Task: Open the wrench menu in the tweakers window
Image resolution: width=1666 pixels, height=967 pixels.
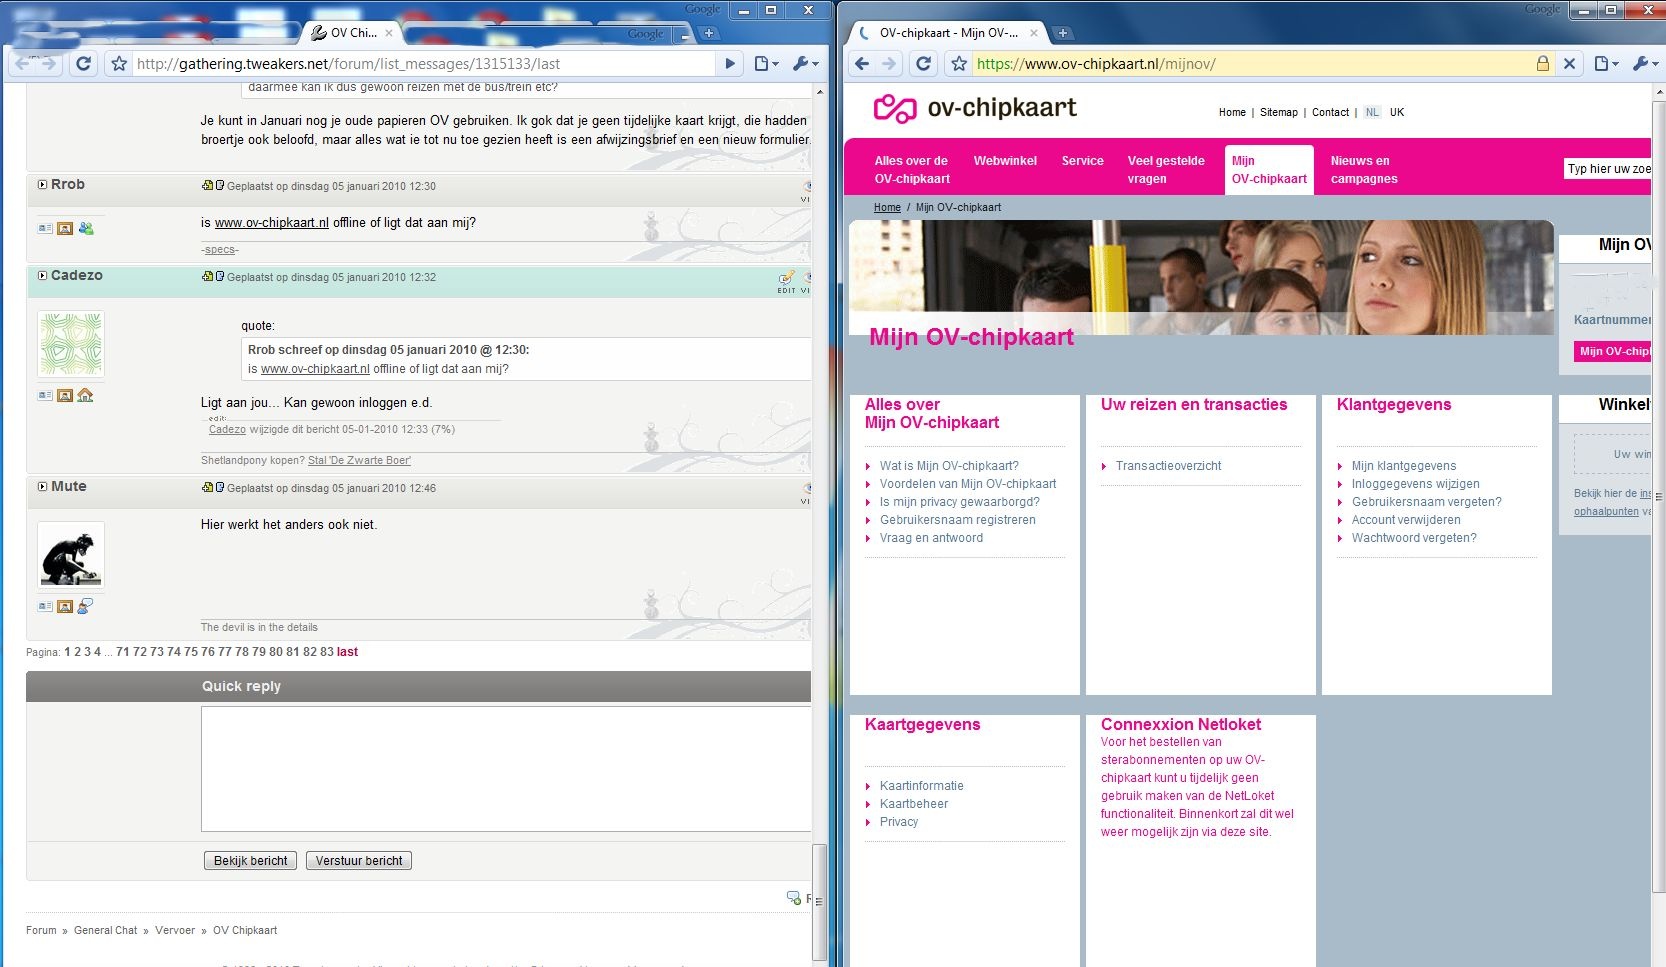Action: pyautogui.click(x=805, y=64)
